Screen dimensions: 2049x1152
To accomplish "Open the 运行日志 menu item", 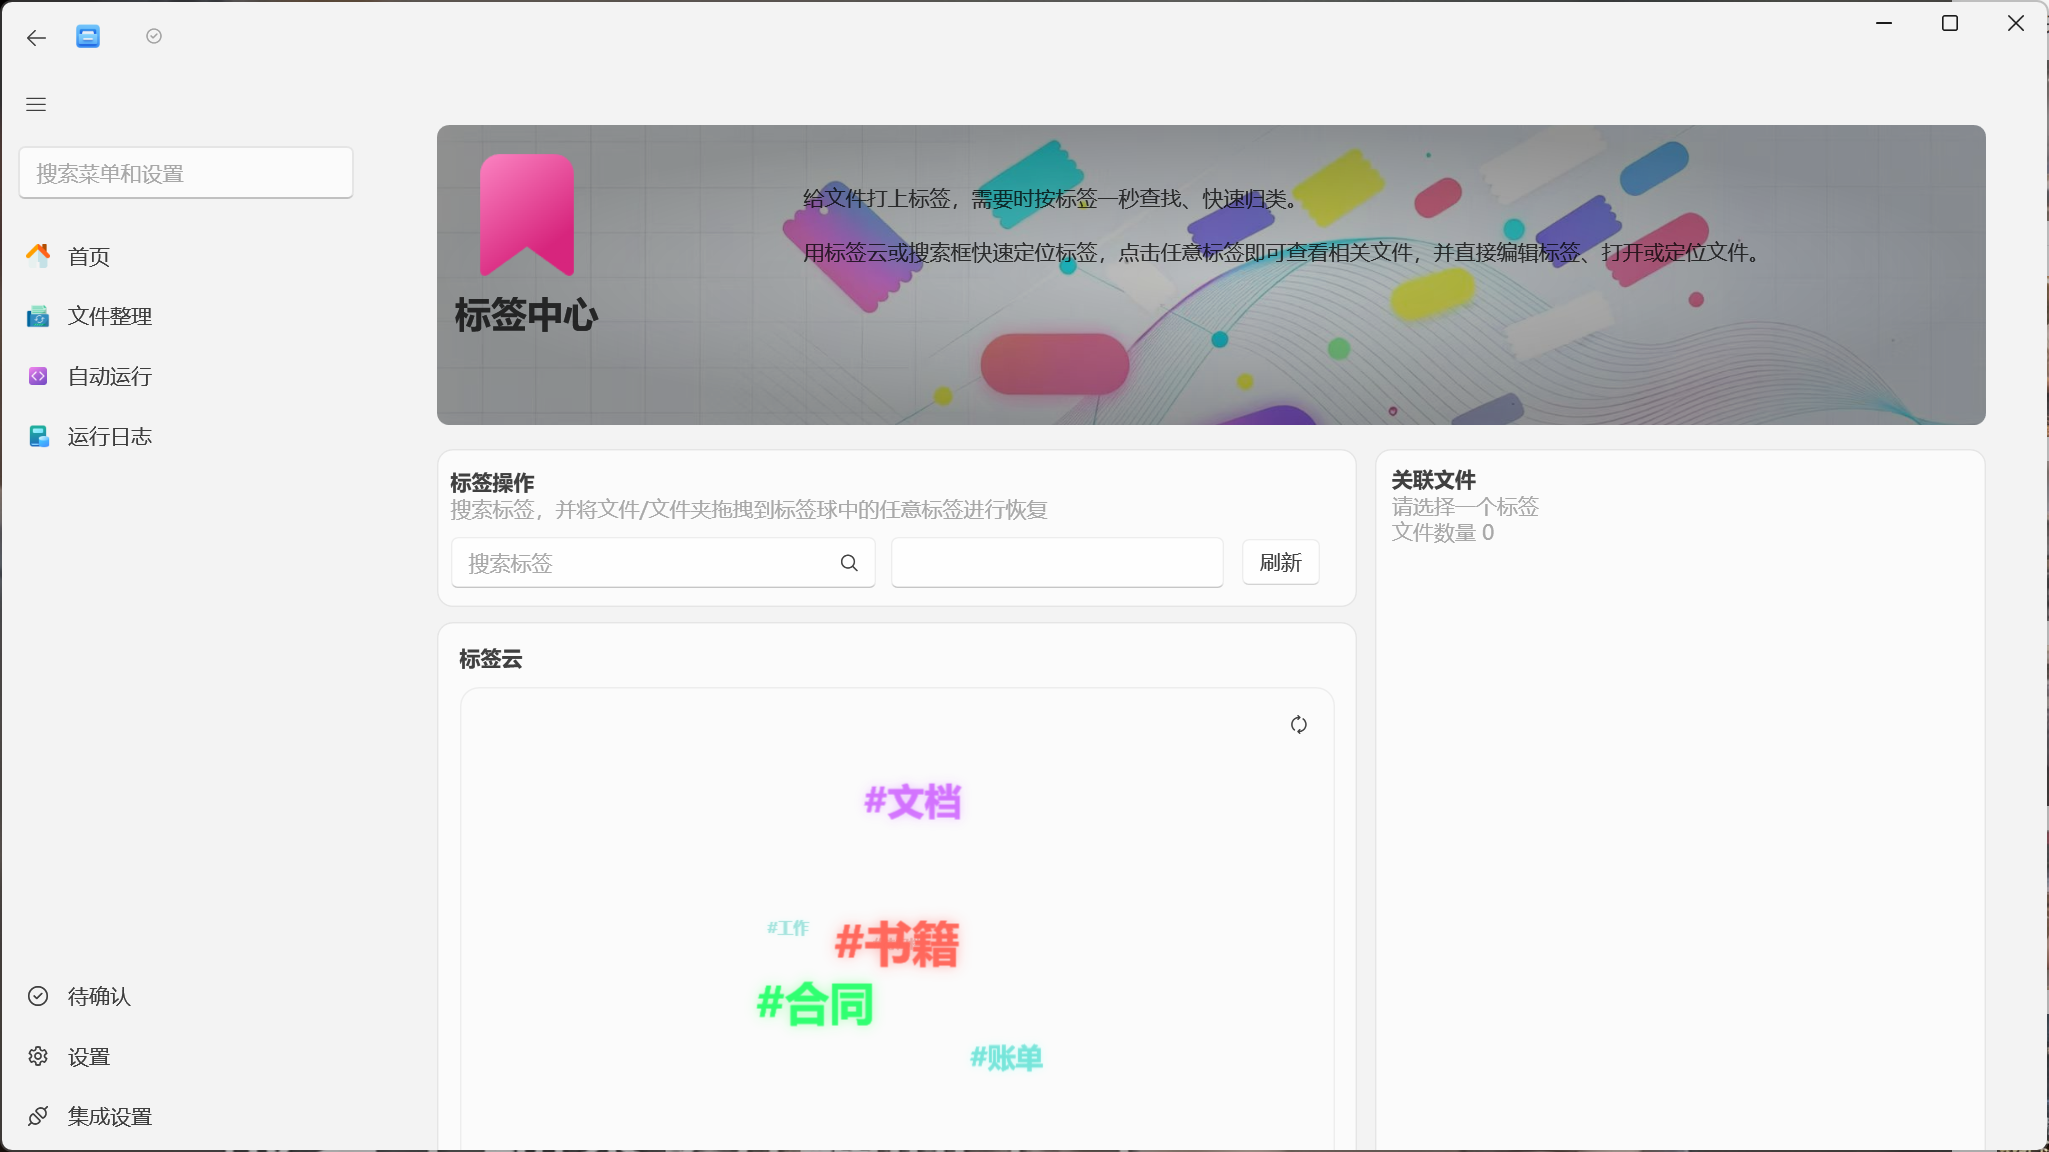I will tap(186, 436).
